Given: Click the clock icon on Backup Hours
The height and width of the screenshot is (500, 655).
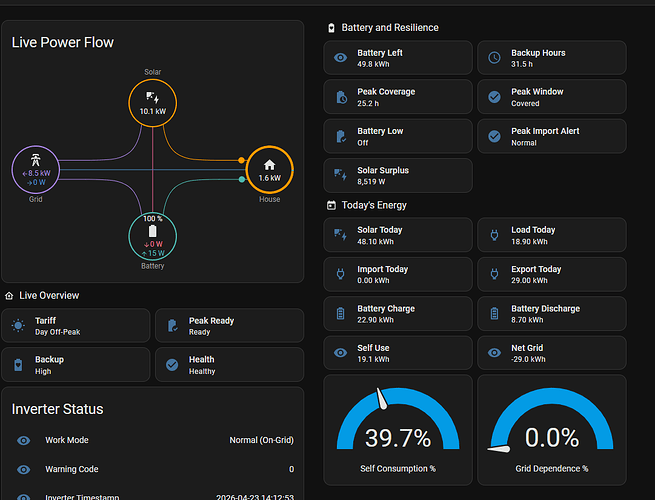Looking at the screenshot, I should (494, 58).
